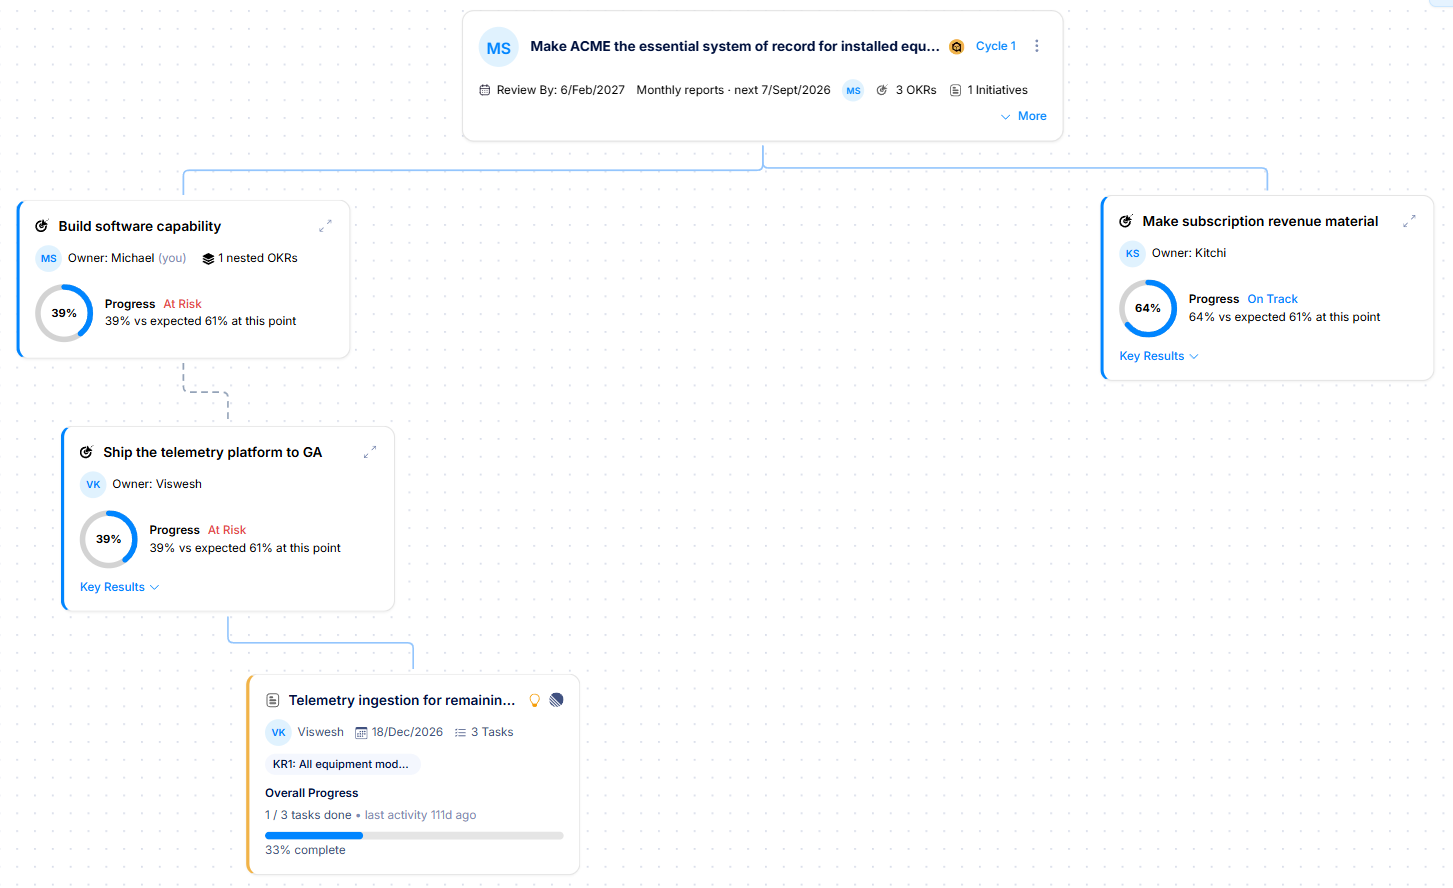Image resolution: width=1453 pixels, height=888 pixels.
Task: Click the VK avatar beside Owner: Viswesh
Action: [93, 484]
